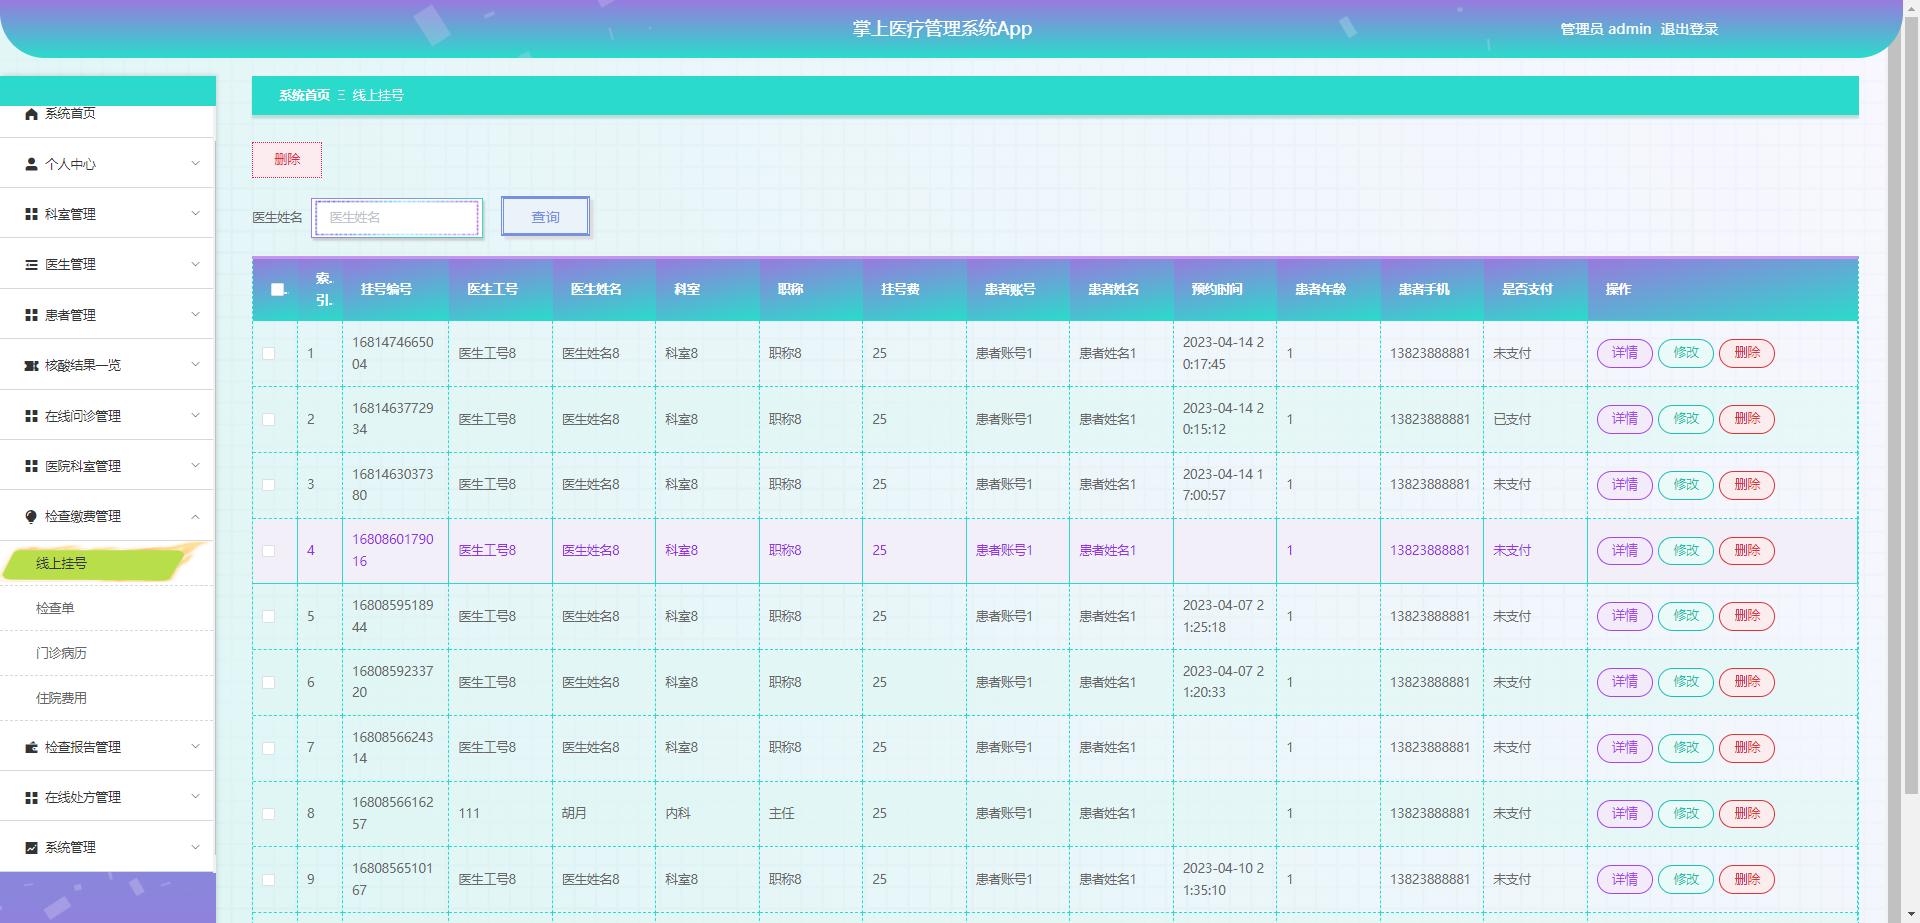Open 详情 for row 1
Viewport: 1920px width, 923px height.
point(1624,353)
